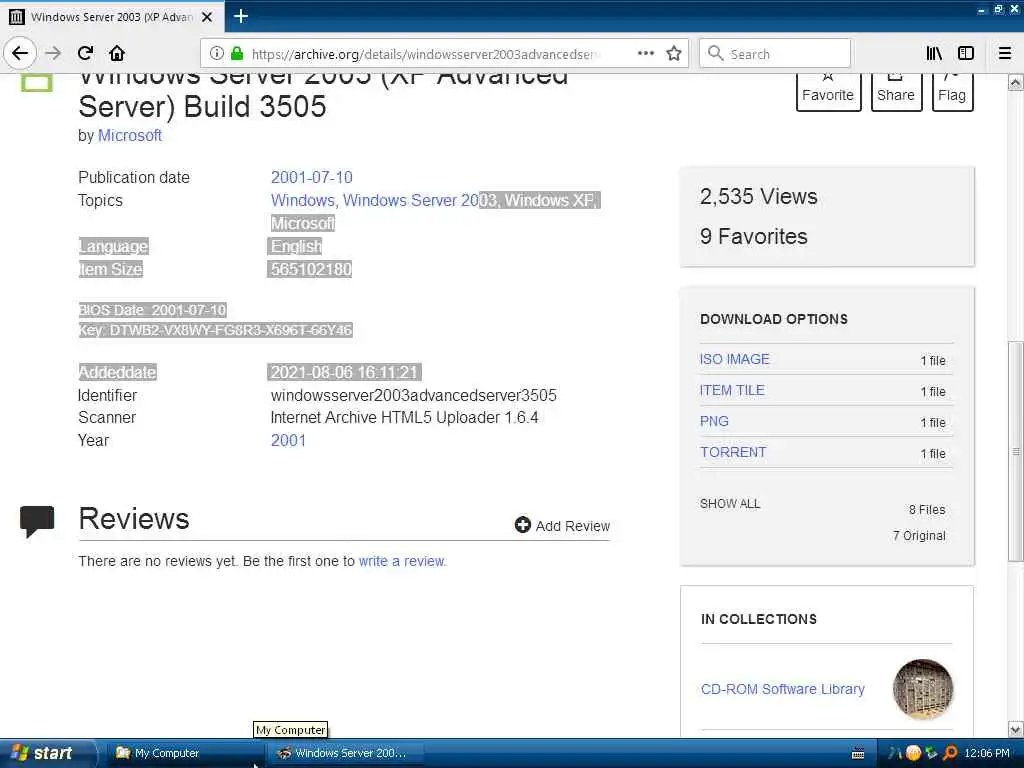
Task: Click the 'Internet Archive HTML5 Uploader 1.6.4' text
Action: (404, 417)
